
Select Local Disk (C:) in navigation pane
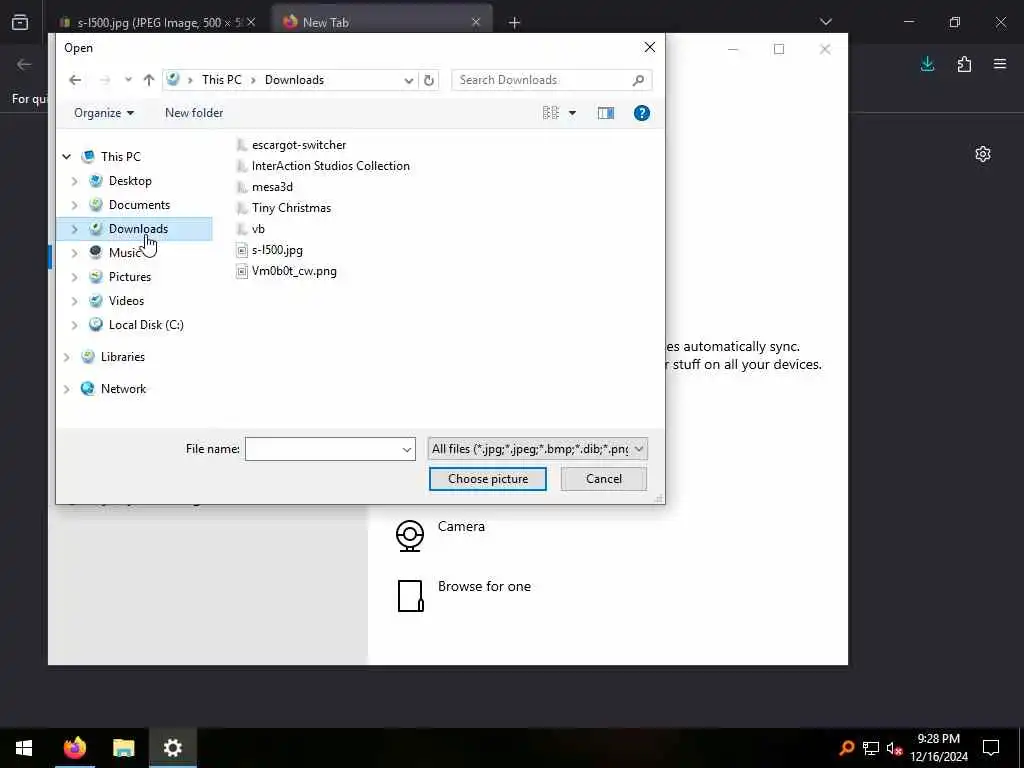click(146, 325)
